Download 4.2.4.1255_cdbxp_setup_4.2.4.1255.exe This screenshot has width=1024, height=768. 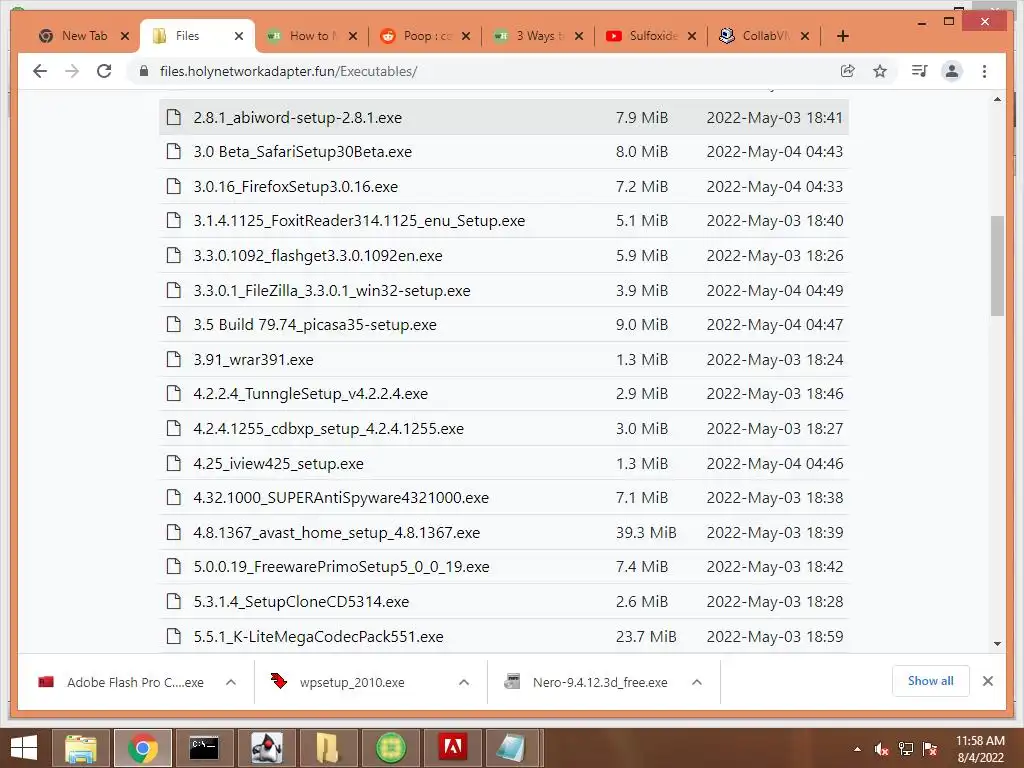[x=328, y=428]
